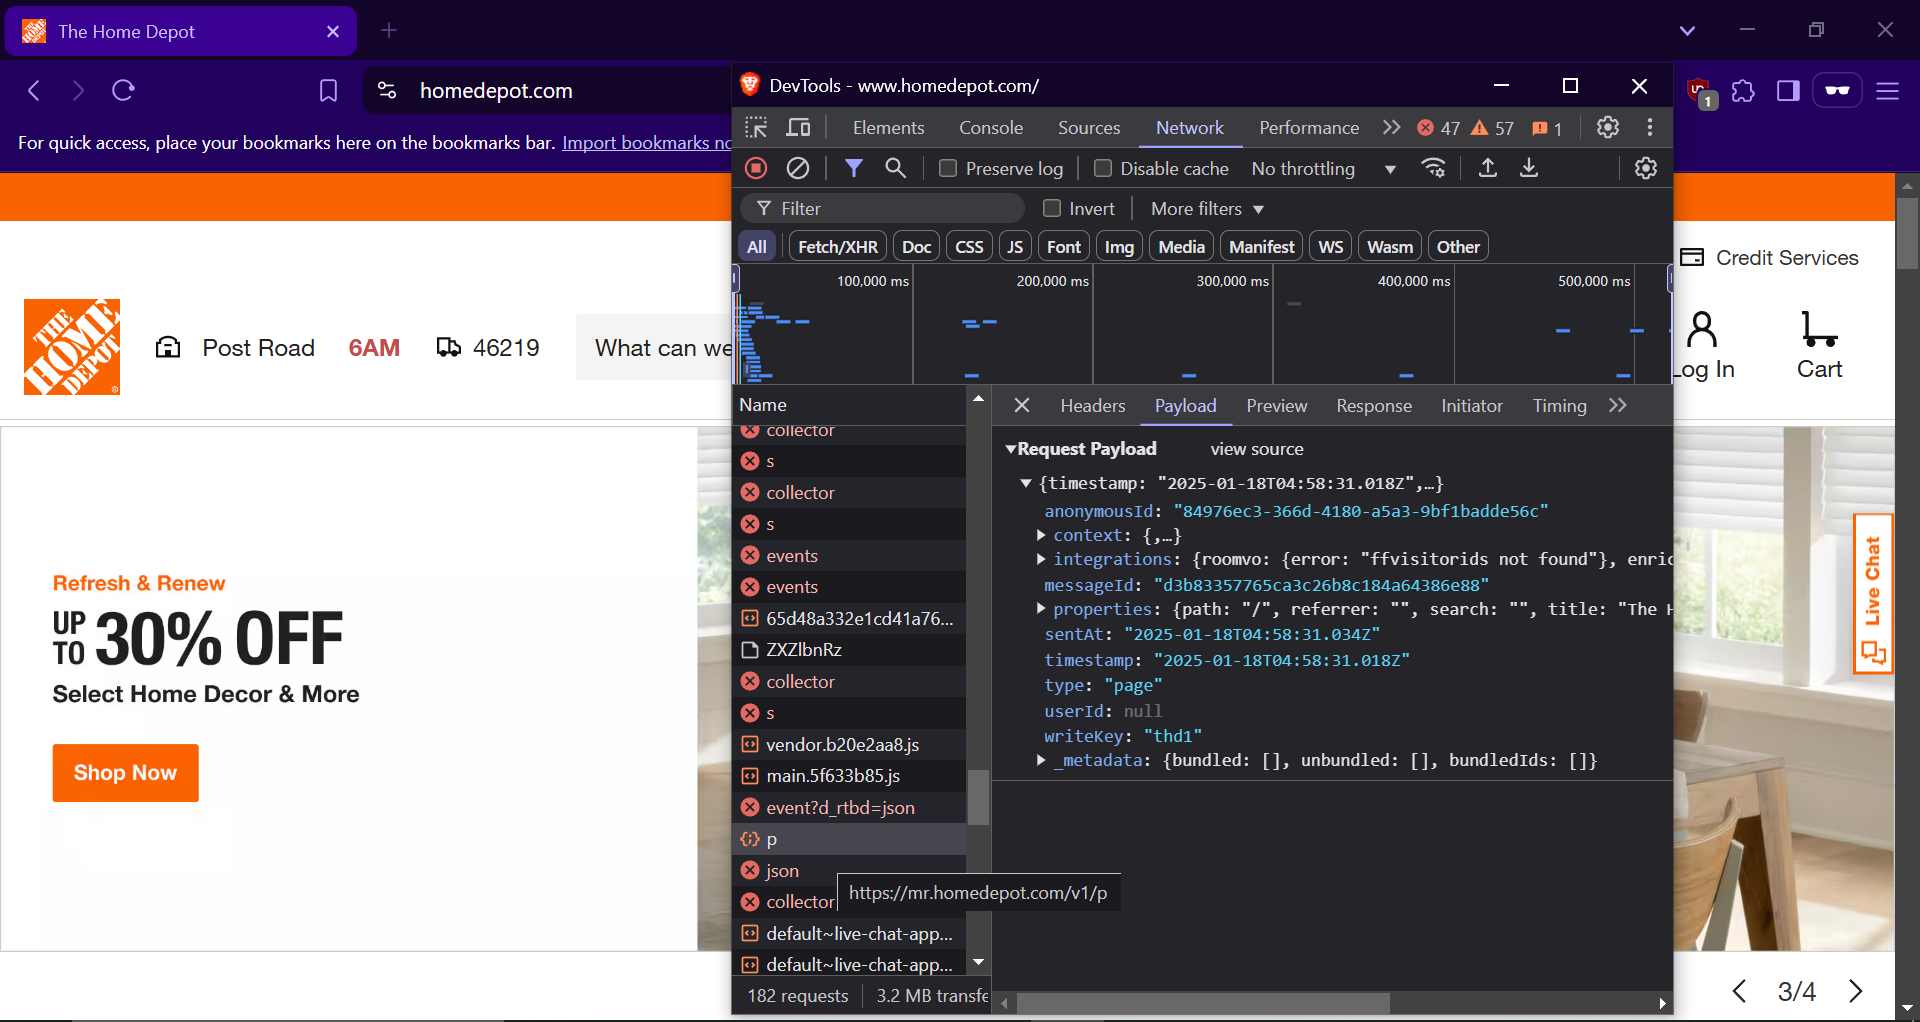1920x1022 pixels.
Task: Reload the Home Depot page
Action: coord(123,91)
